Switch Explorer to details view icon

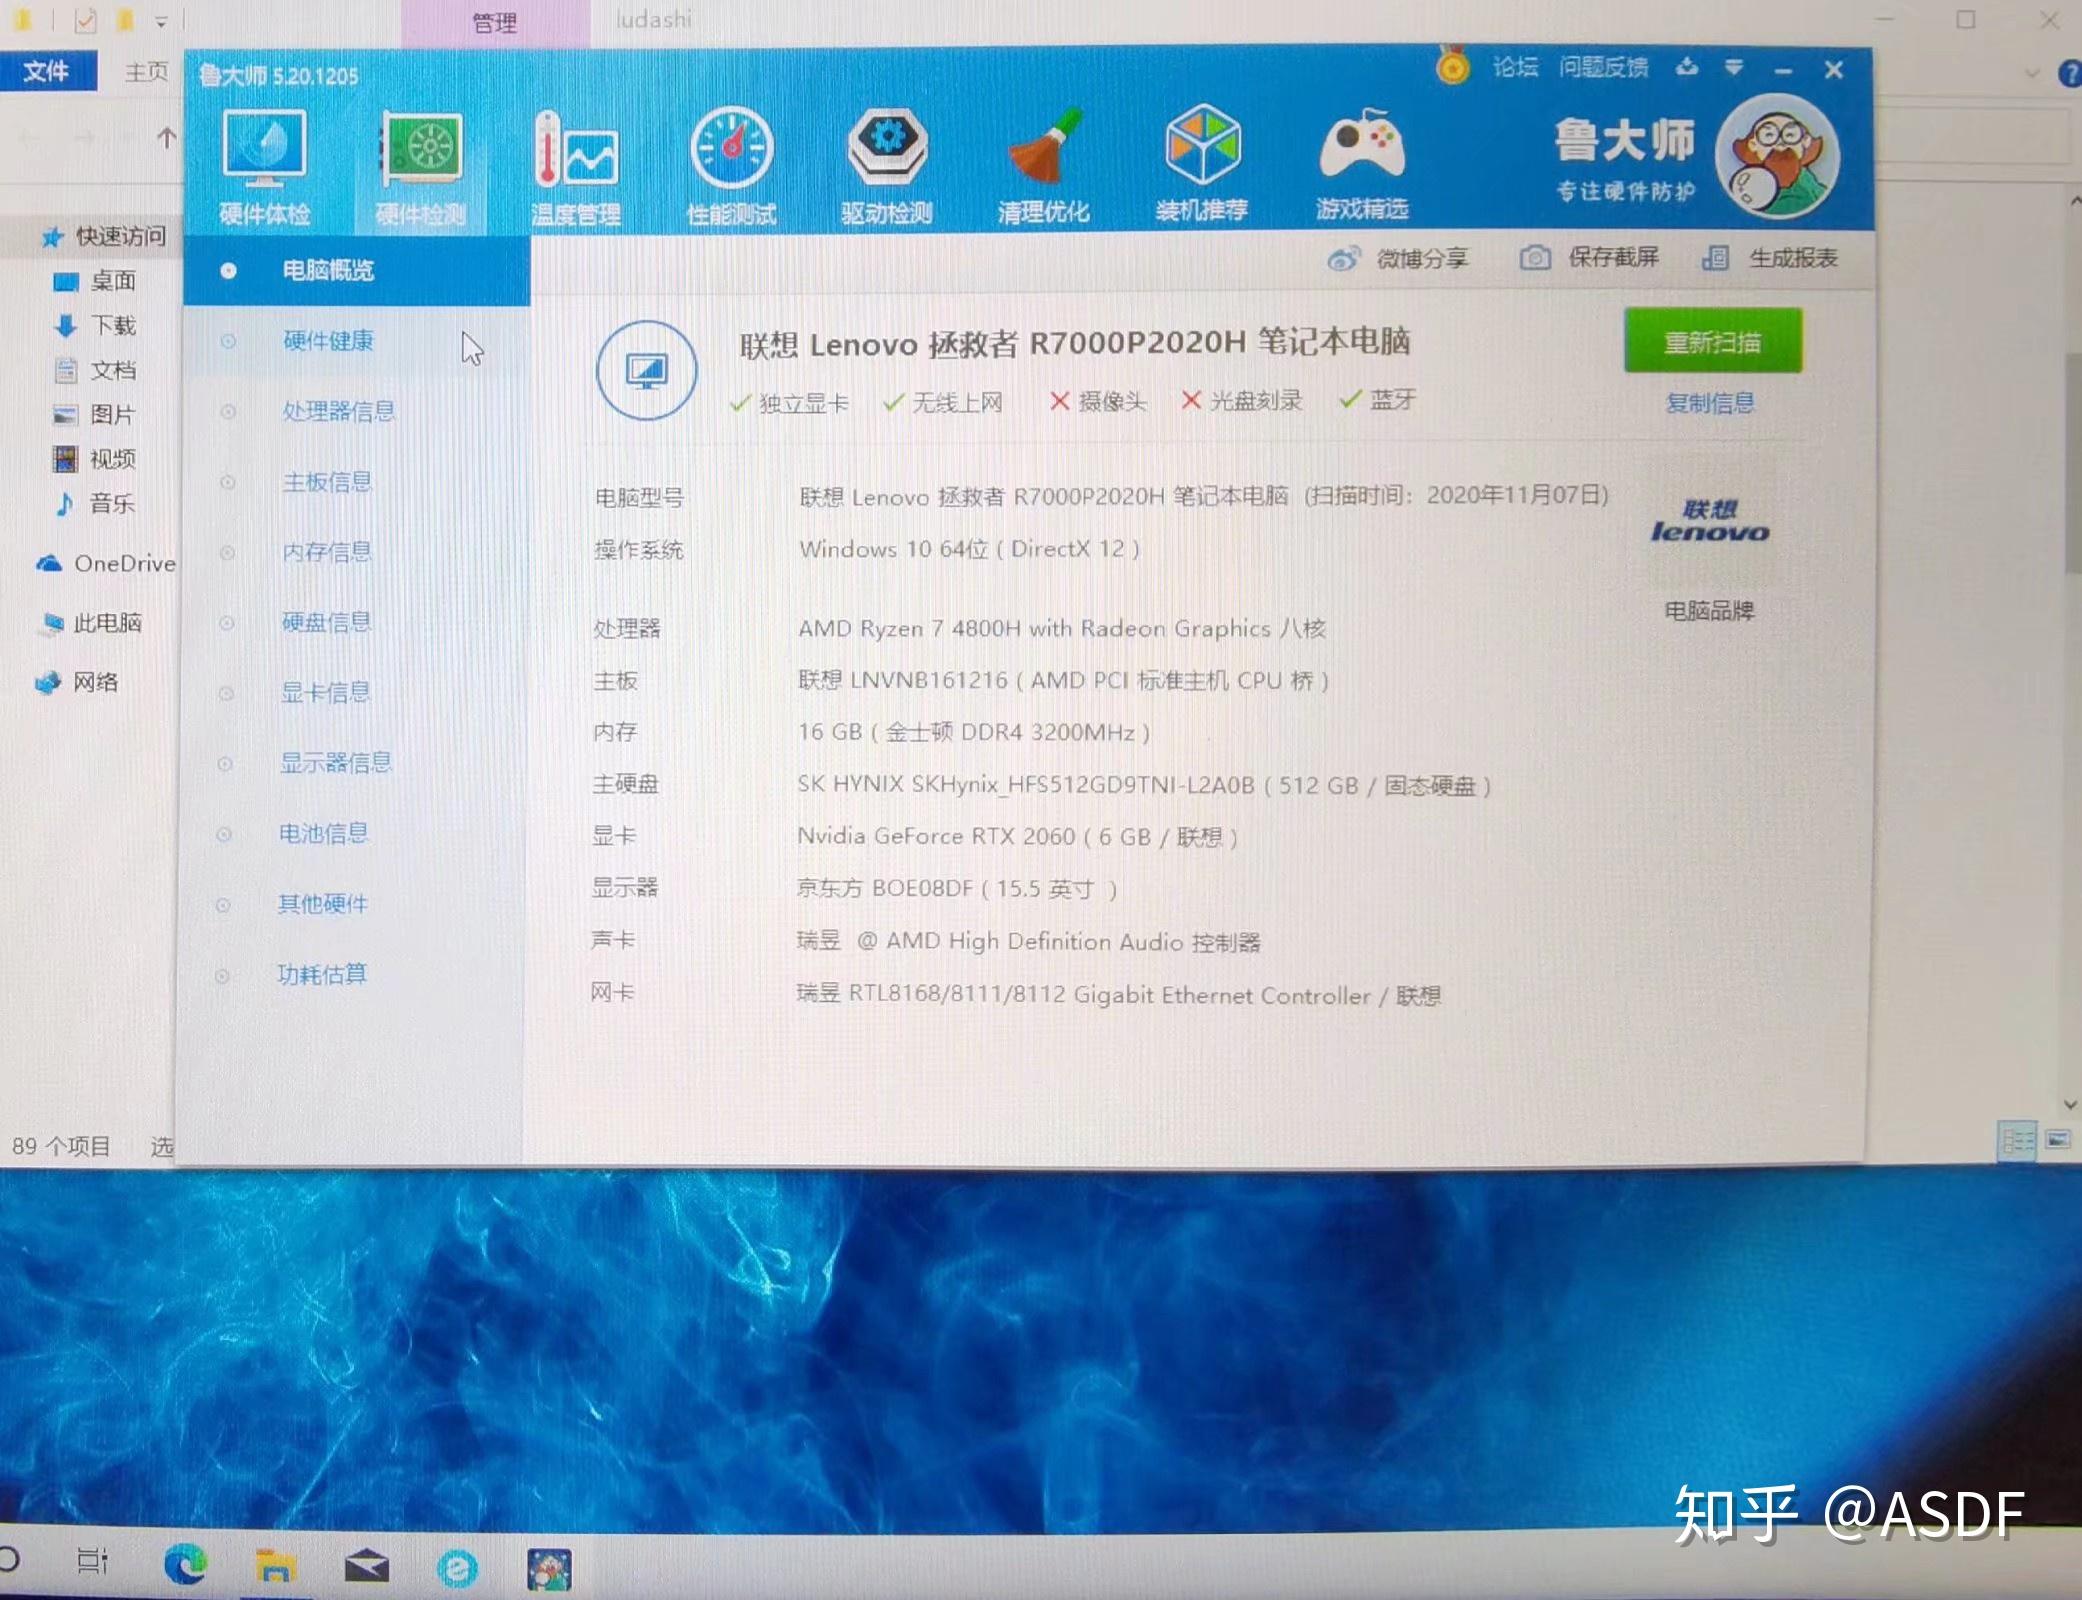tap(2016, 1140)
